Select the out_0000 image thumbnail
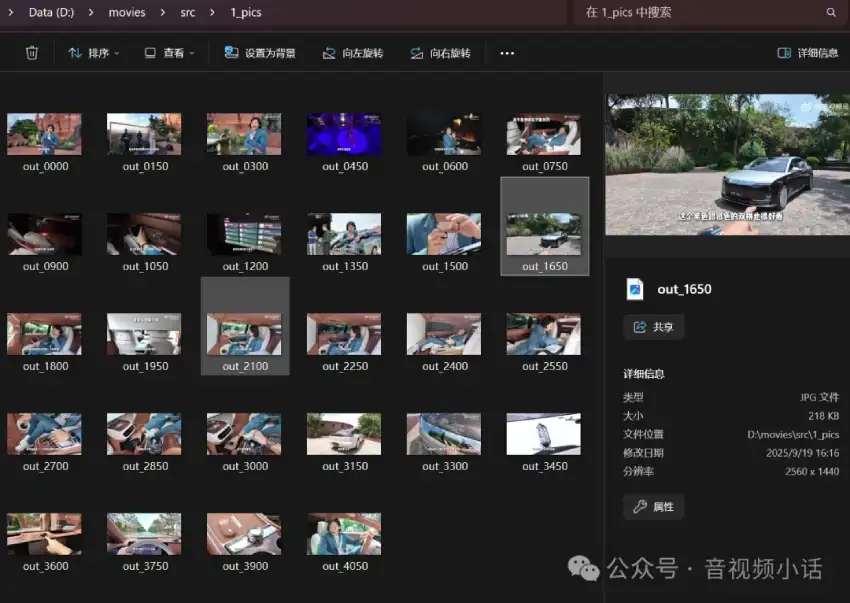Image resolution: width=850 pixels, height=603 pixels. pos(44,133)
